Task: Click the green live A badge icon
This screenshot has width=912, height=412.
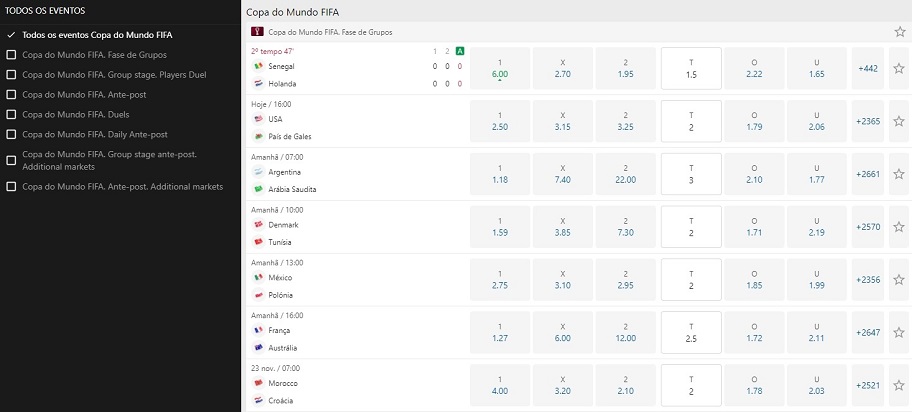Action: click(460, 51)
